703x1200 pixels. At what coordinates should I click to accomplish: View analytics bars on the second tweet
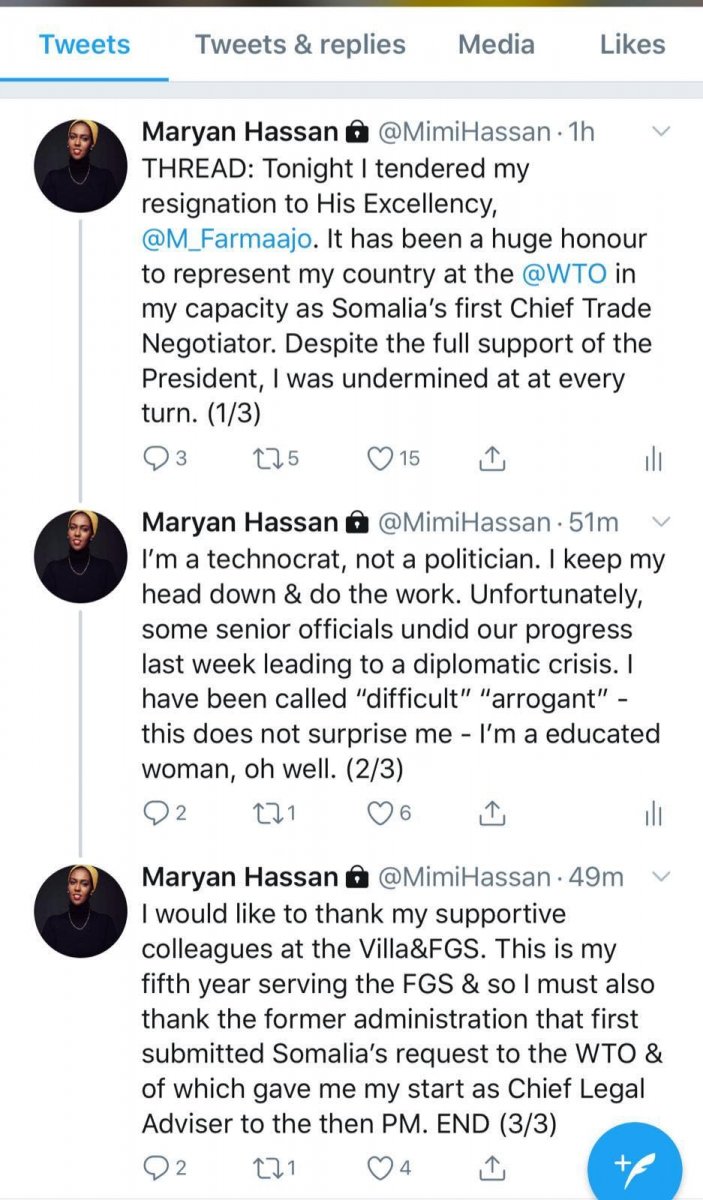[653, 815]
